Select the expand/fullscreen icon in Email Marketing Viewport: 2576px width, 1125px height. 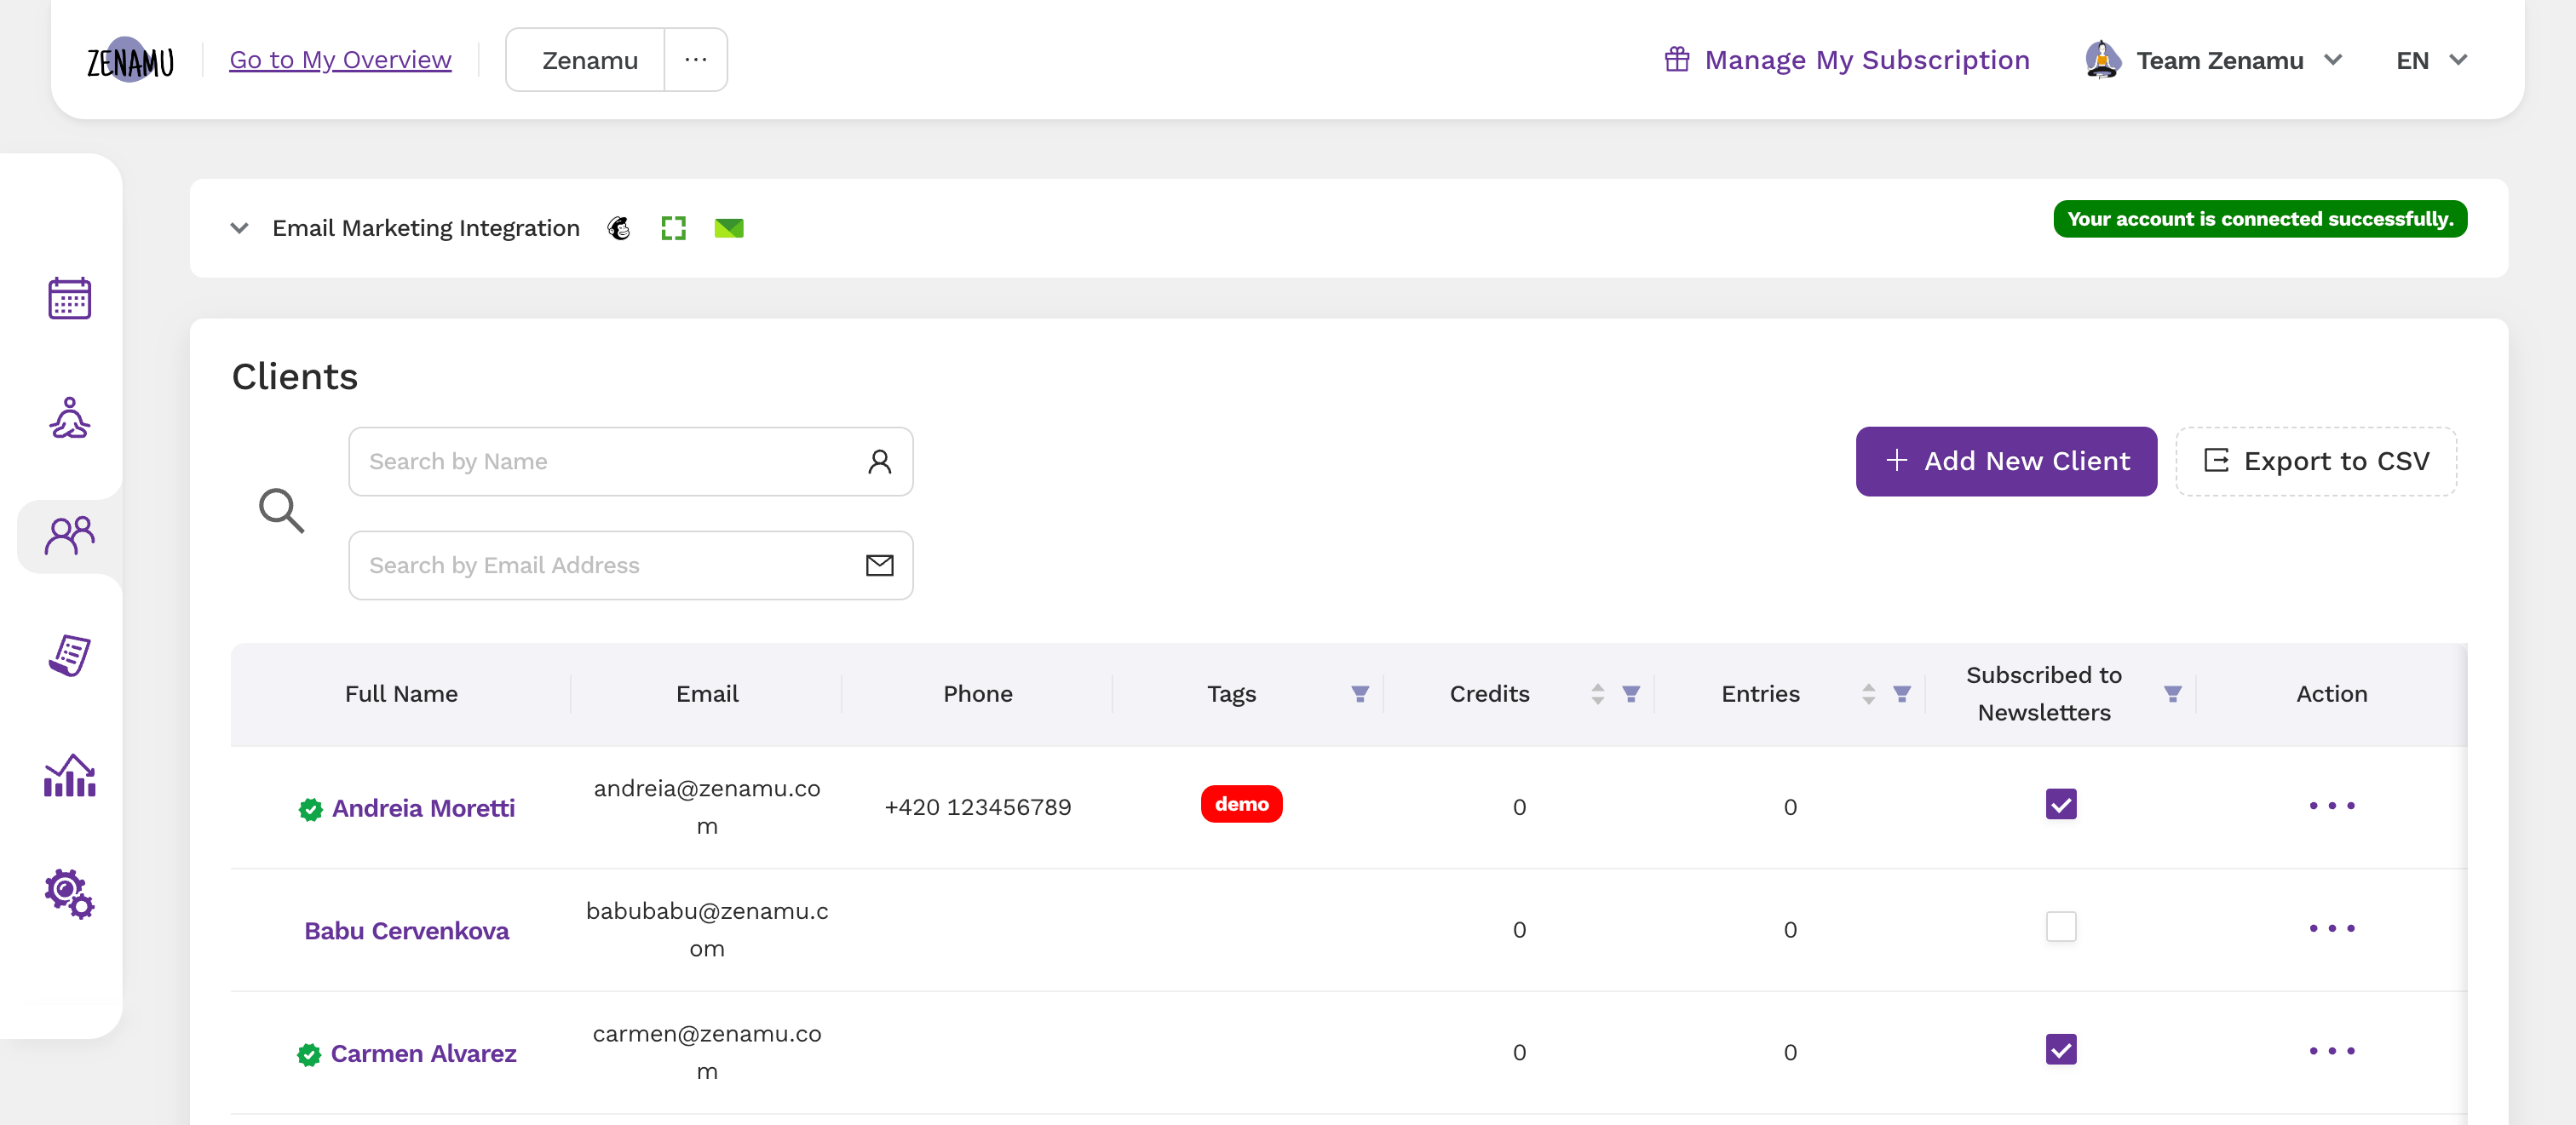[x=672, y=227]
